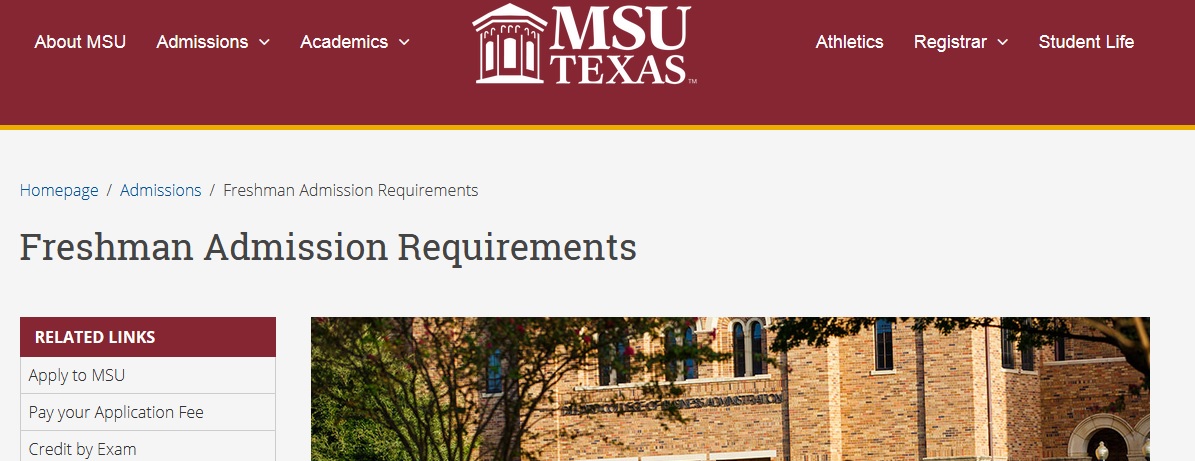Open the Apply to MSU sidebar link

click(x=77, y=376)
